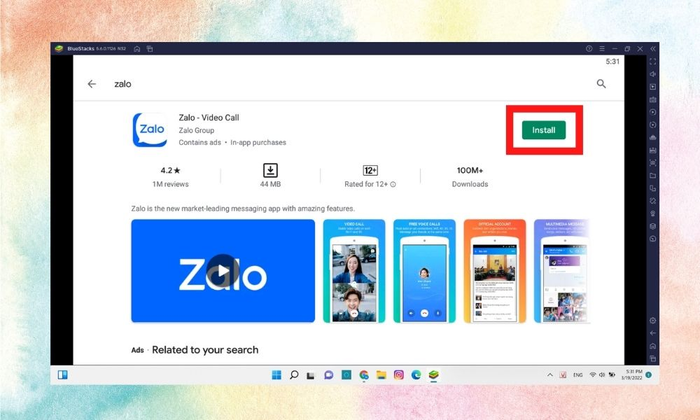This screenshot has height=420, width=700.
Task: Click the zalo search query text field
Action: tap(123, 83)
